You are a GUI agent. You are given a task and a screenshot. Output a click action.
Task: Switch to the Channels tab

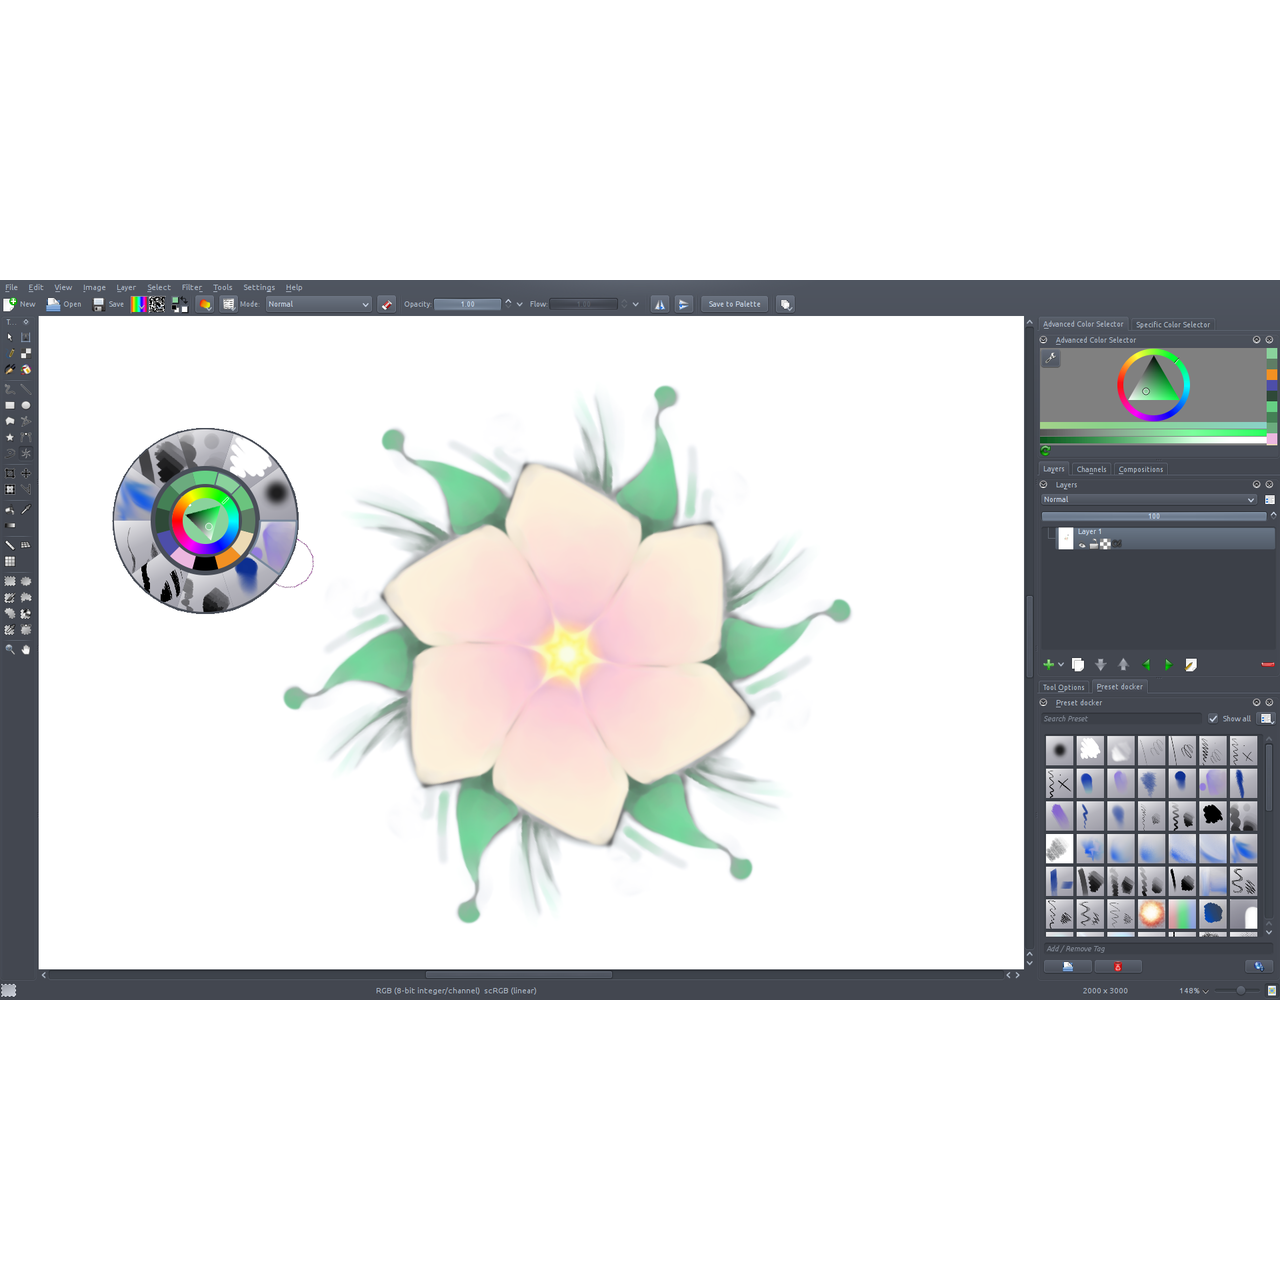click(x=1091, y=469)
